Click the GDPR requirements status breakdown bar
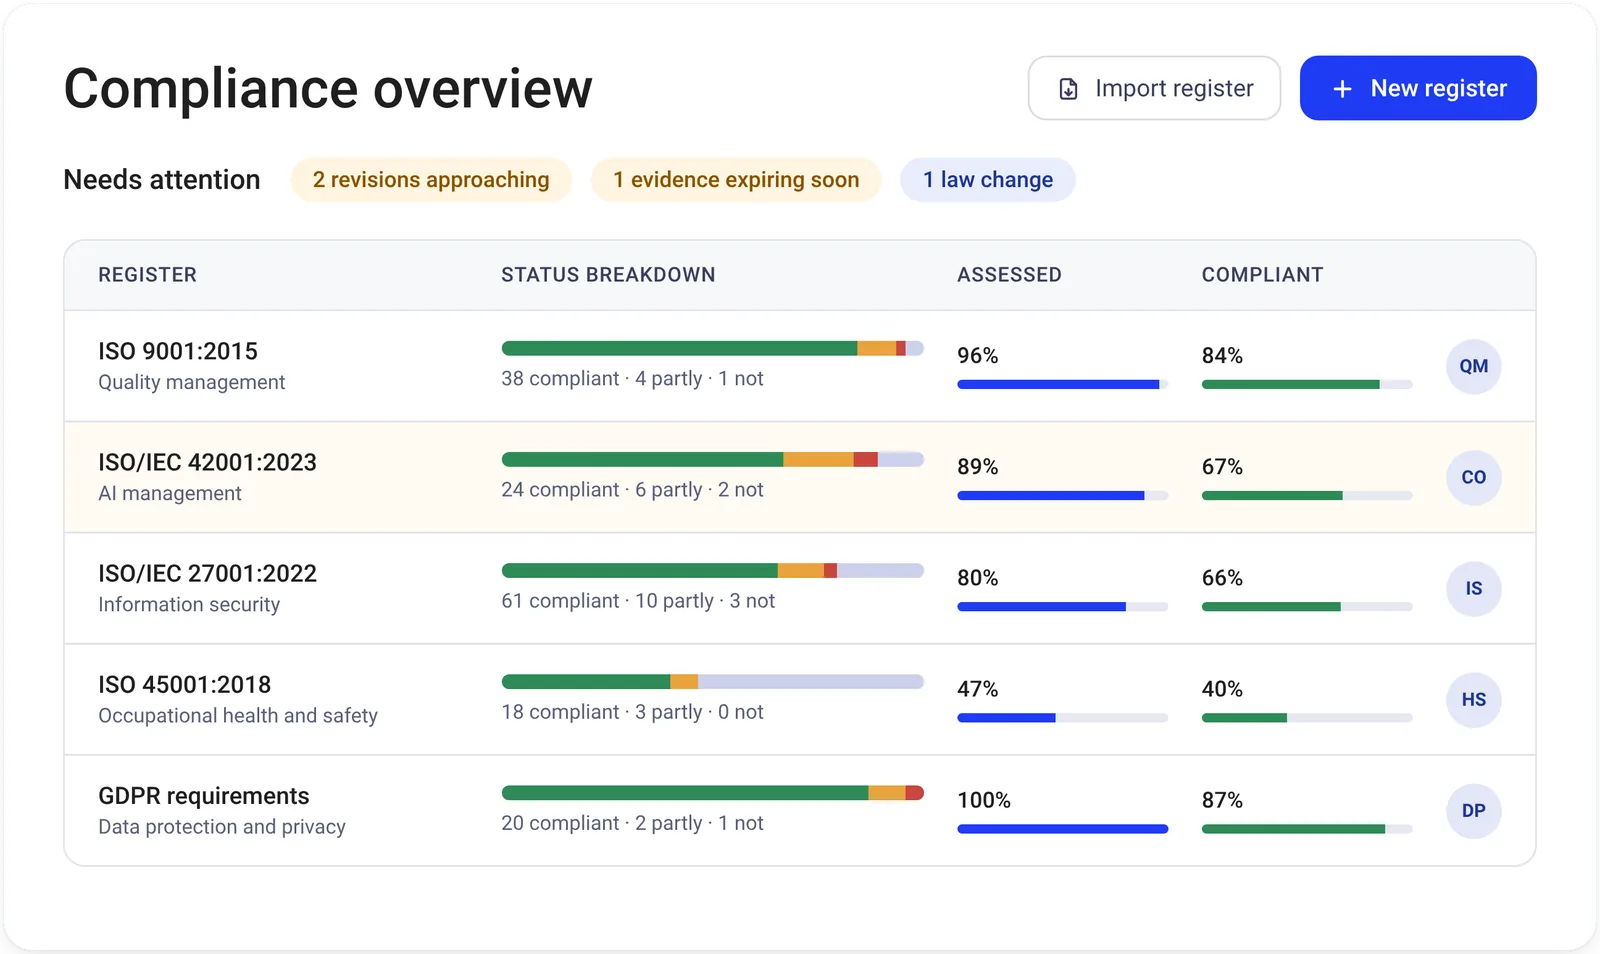Image resolution: width=1600 pixels, height=954 pixels. (712, 792)
